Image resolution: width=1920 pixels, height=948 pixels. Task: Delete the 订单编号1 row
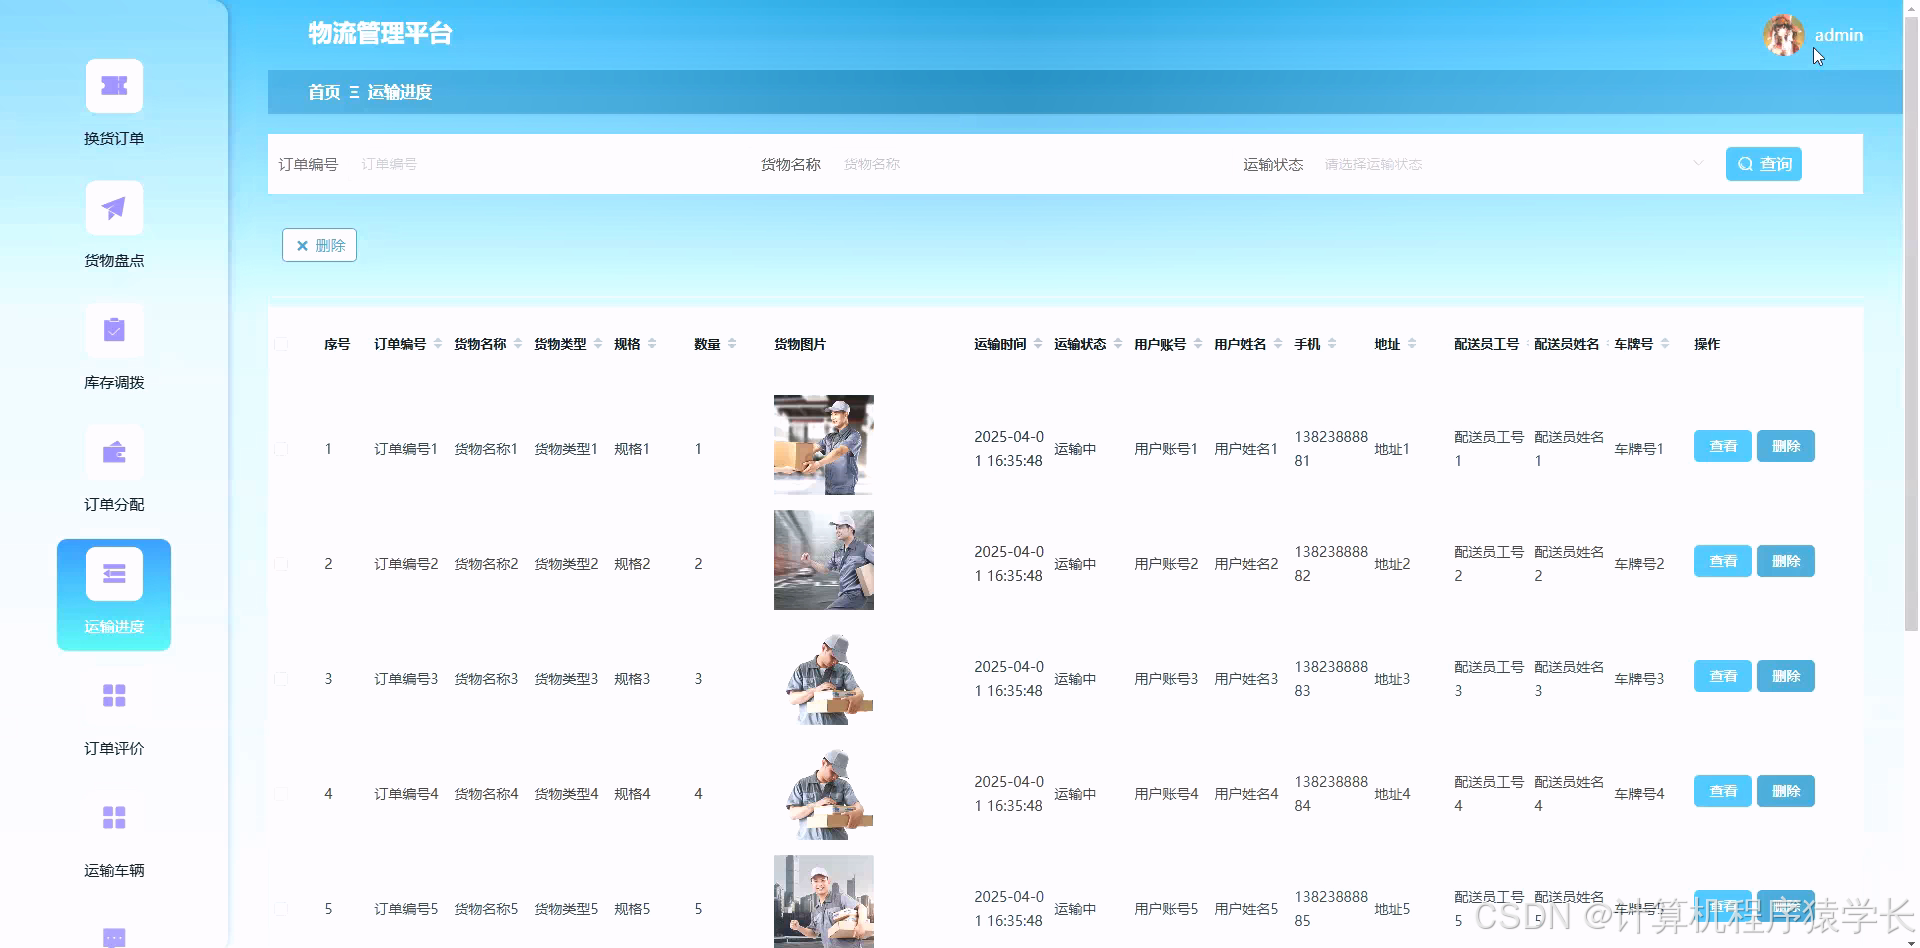point(1785,446)
